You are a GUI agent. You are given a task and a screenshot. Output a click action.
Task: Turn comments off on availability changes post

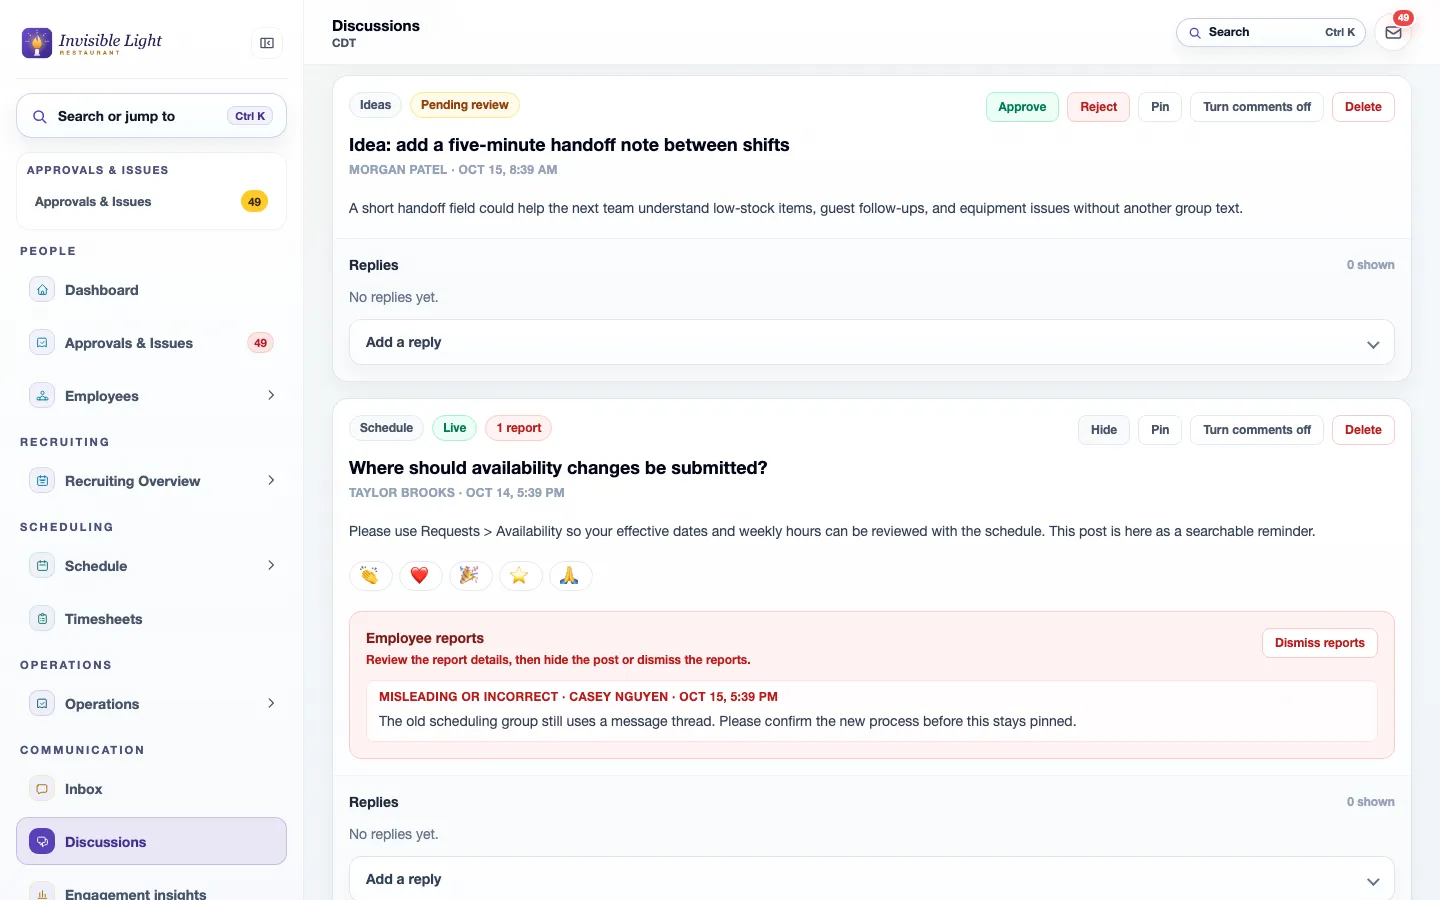pyautogui.click(x=1257, y=430)
